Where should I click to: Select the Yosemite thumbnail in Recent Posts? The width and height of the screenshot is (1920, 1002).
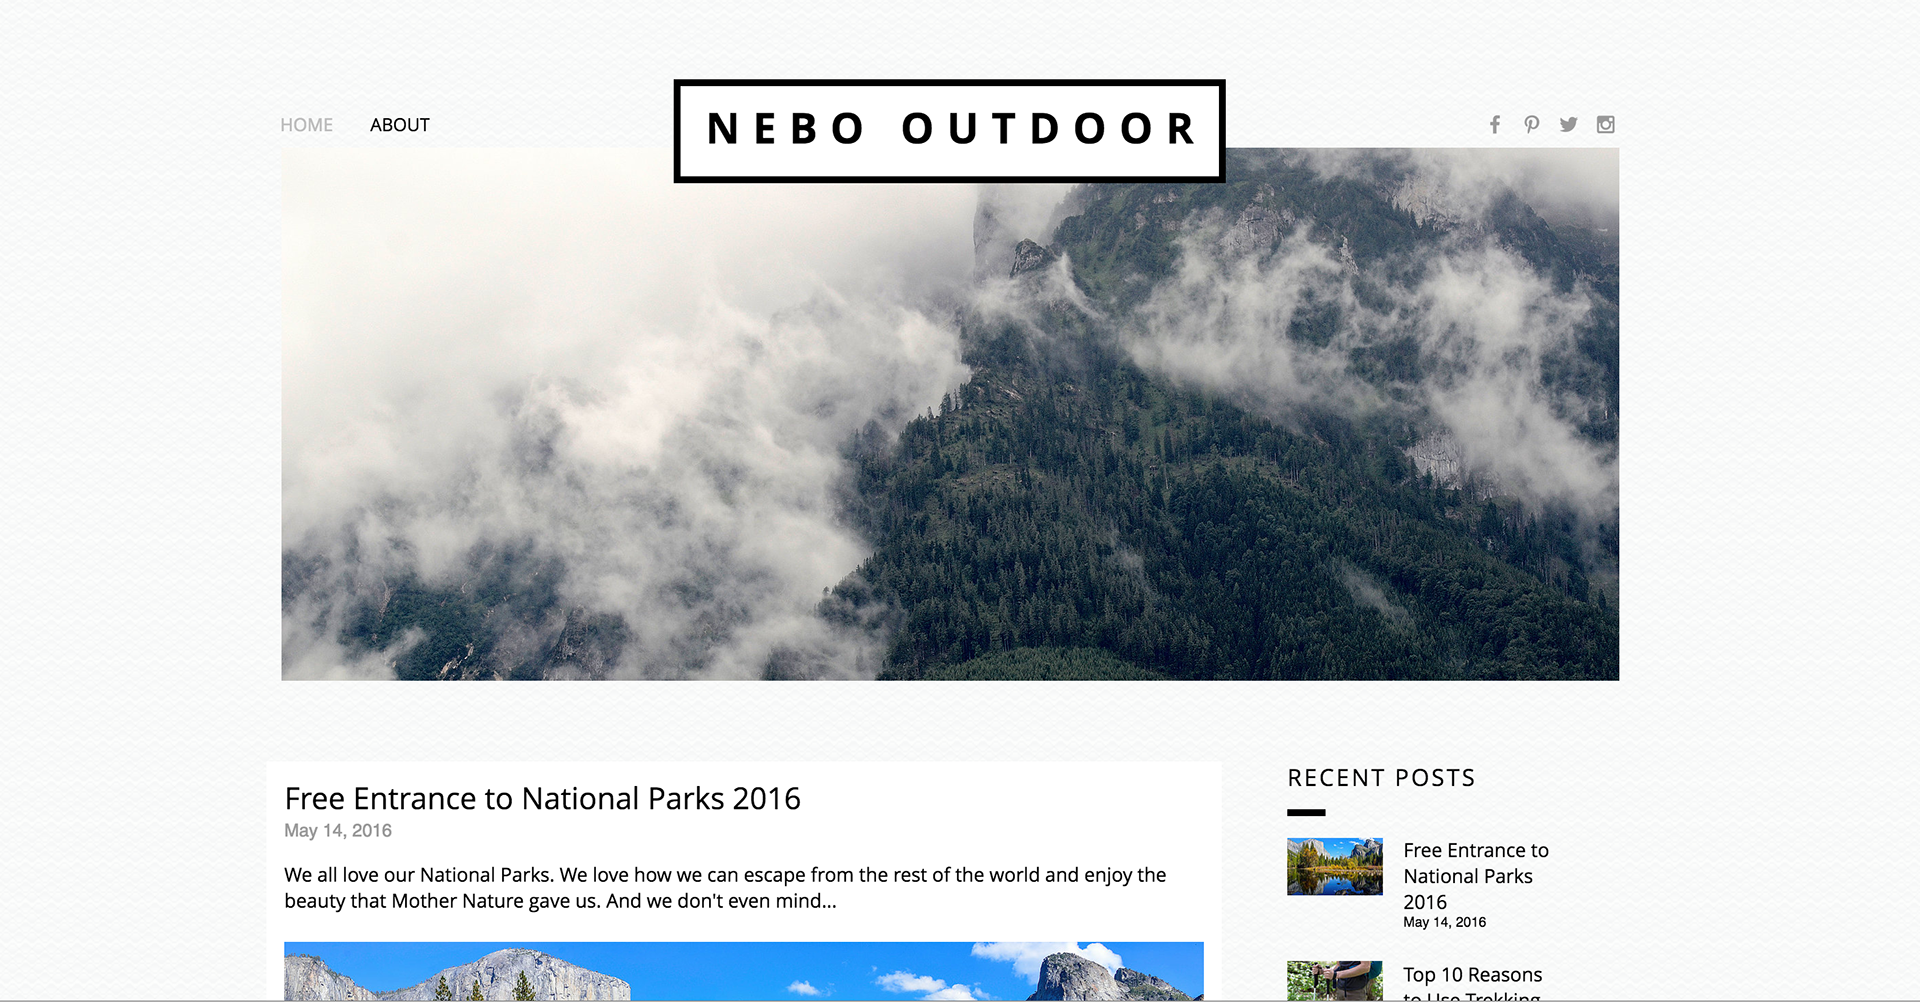click(1334, 866)
